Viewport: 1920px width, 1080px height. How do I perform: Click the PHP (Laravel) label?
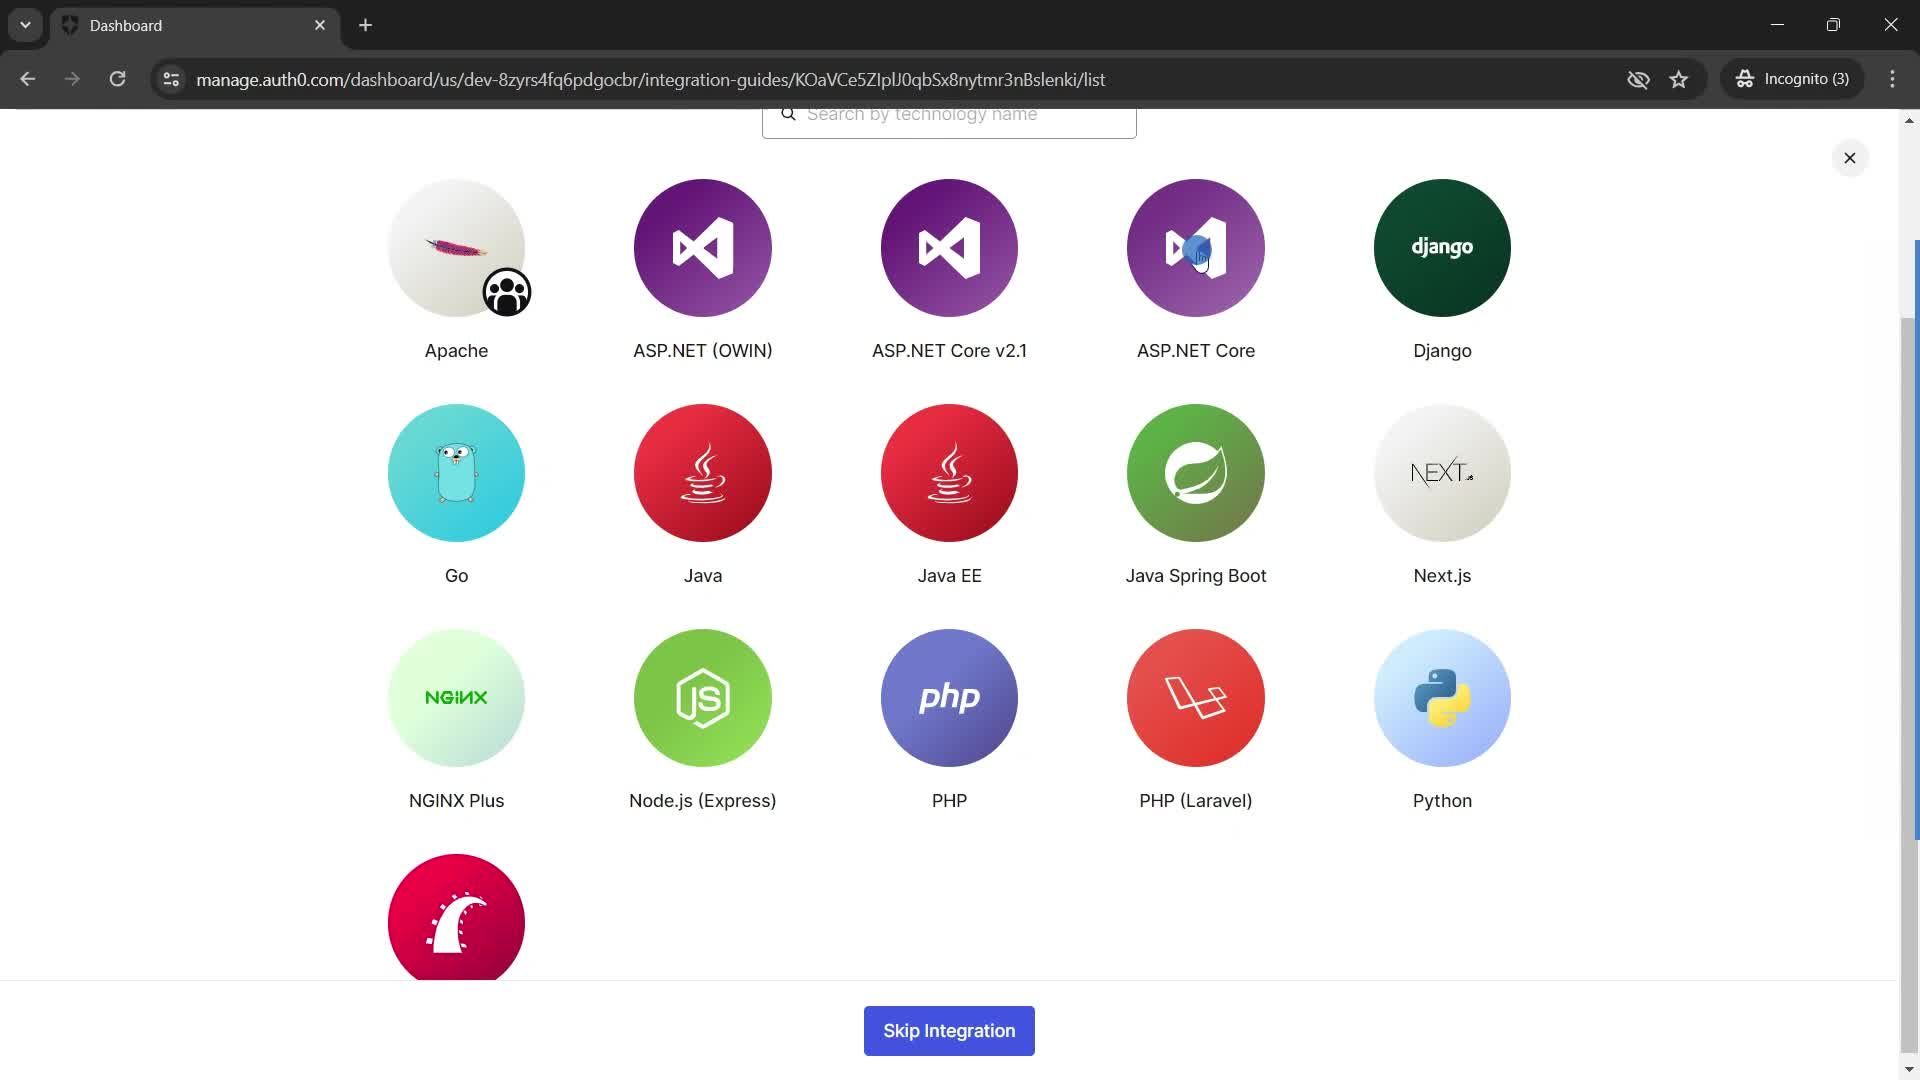(x=1196, y=801)
